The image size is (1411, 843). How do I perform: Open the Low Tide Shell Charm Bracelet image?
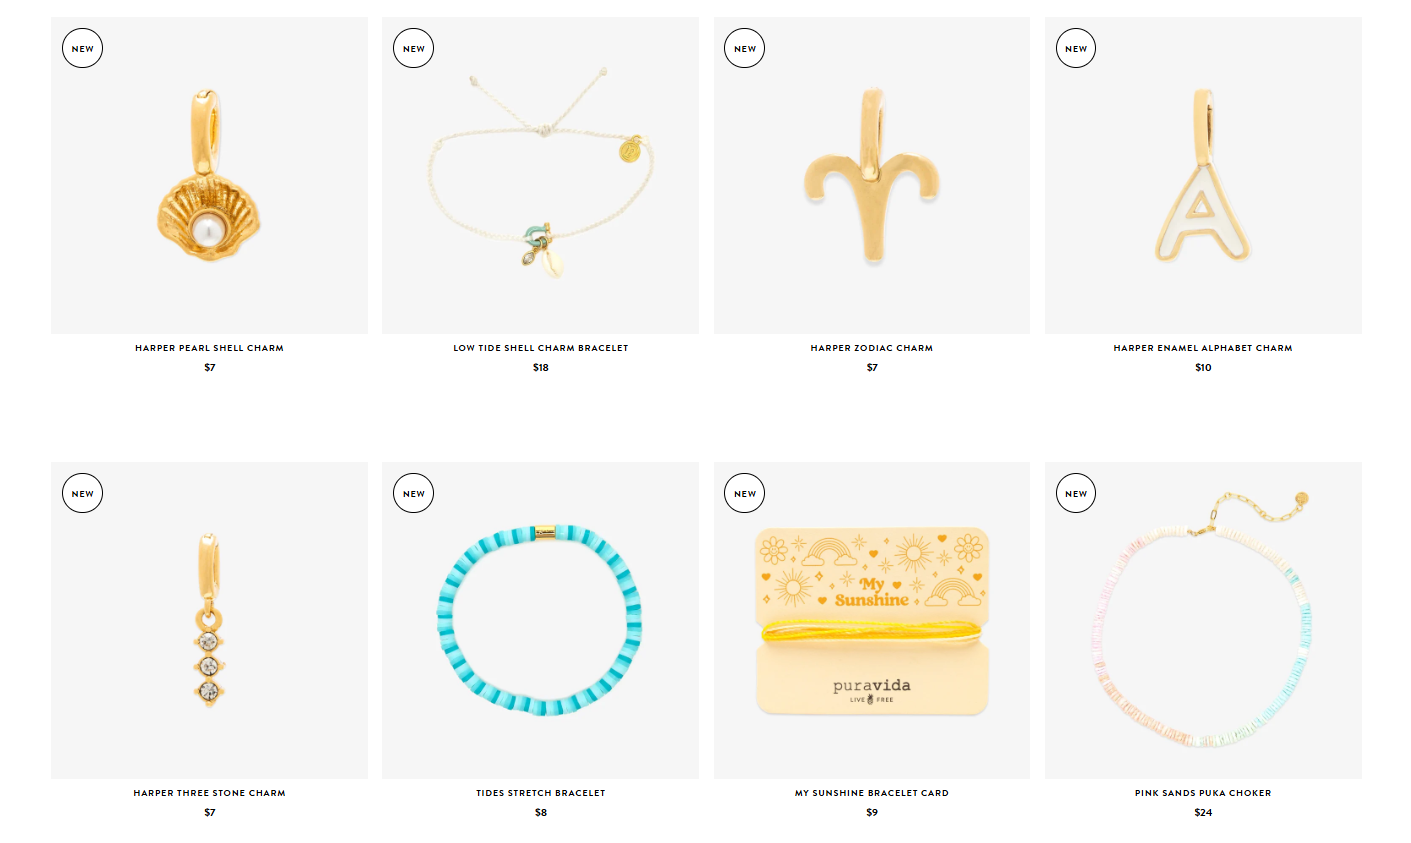pos(540,175)
